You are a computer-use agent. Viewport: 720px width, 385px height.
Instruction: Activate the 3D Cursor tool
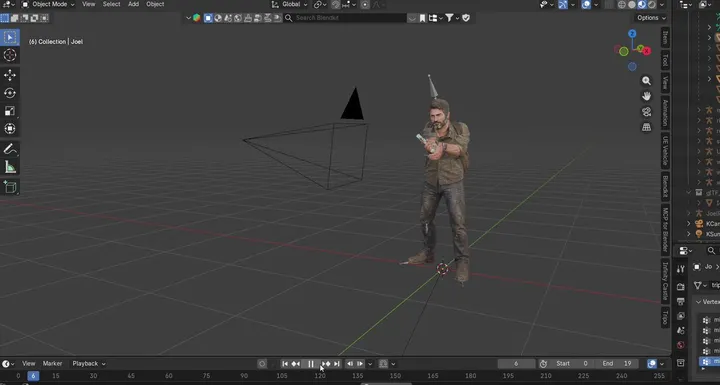tap(10, 55)
